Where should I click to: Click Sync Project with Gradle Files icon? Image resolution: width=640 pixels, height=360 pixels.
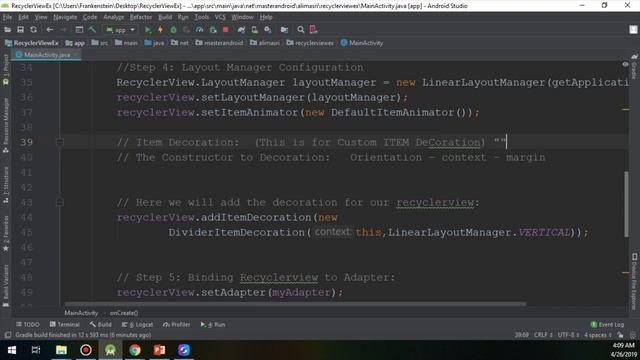click(x=241, y=30)
